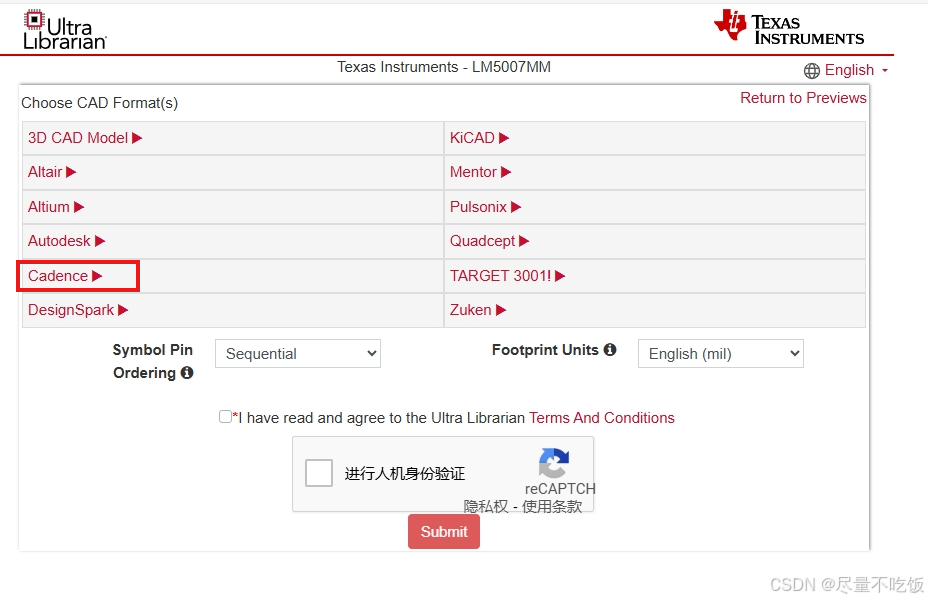This screenshot has width=928, height=600.
Task: Open the Symbol Pin Ordering dropdown
Action: [x=298, y=353]
